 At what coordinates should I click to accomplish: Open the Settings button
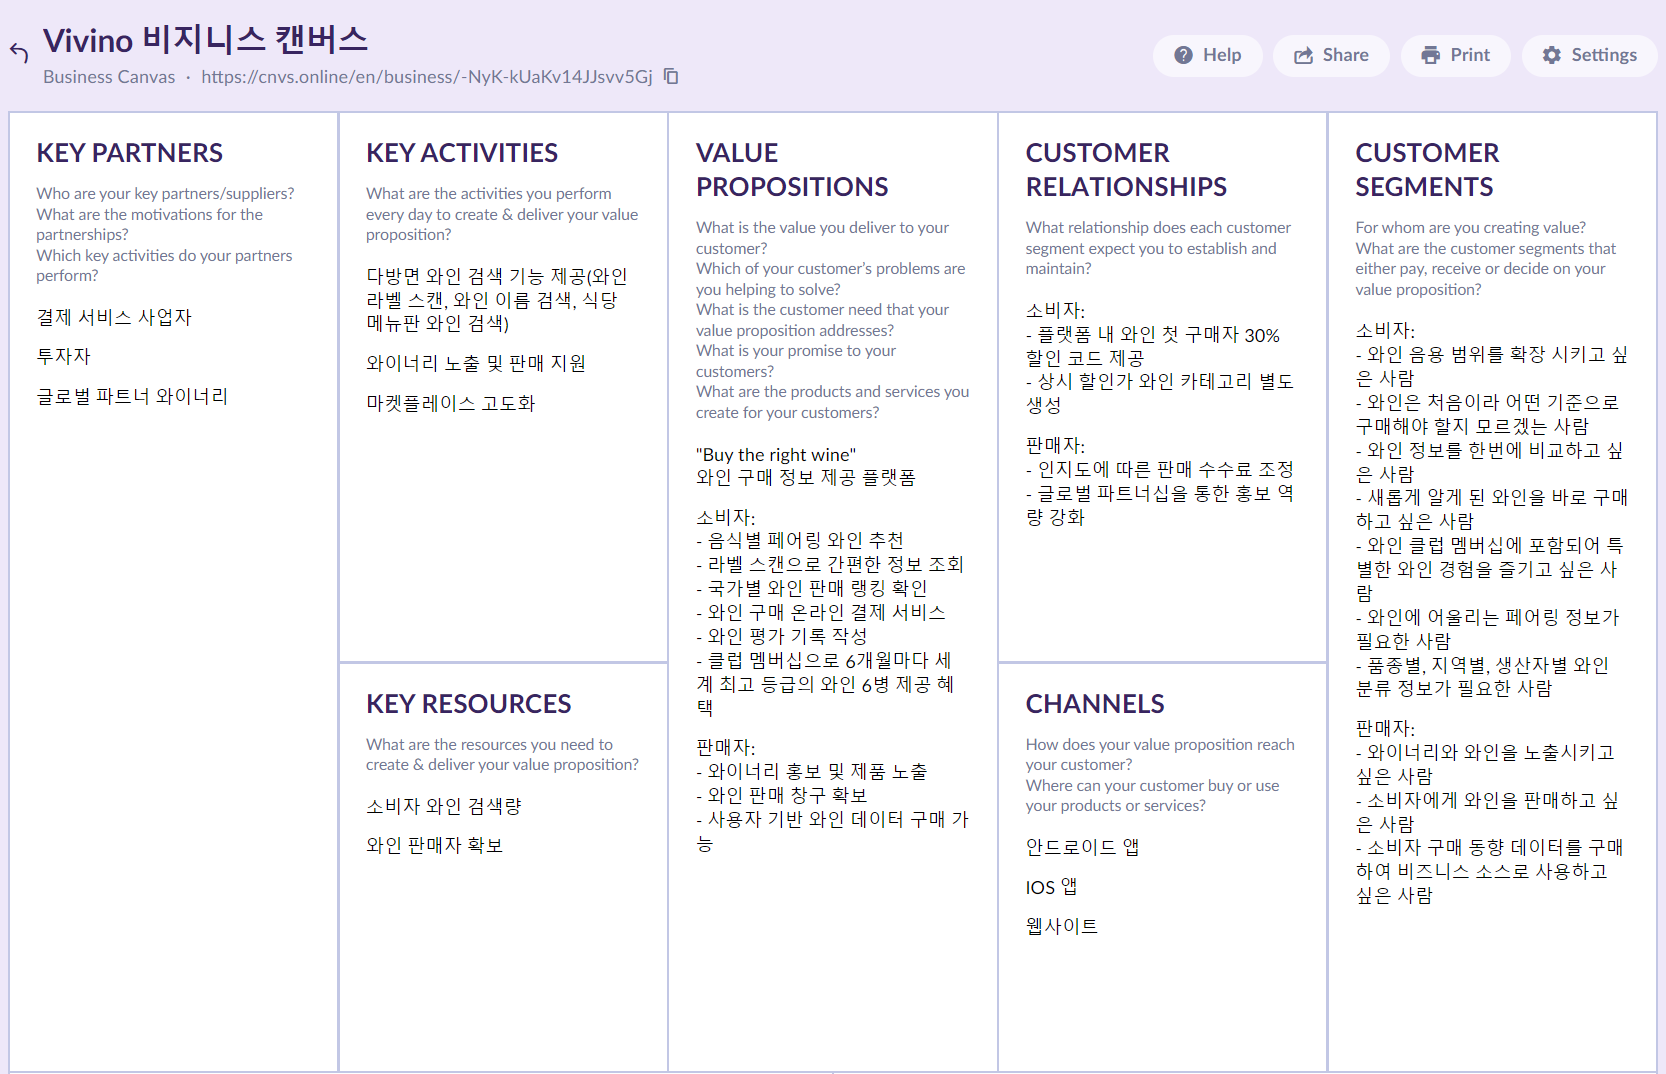click(x=1589, y=55)
